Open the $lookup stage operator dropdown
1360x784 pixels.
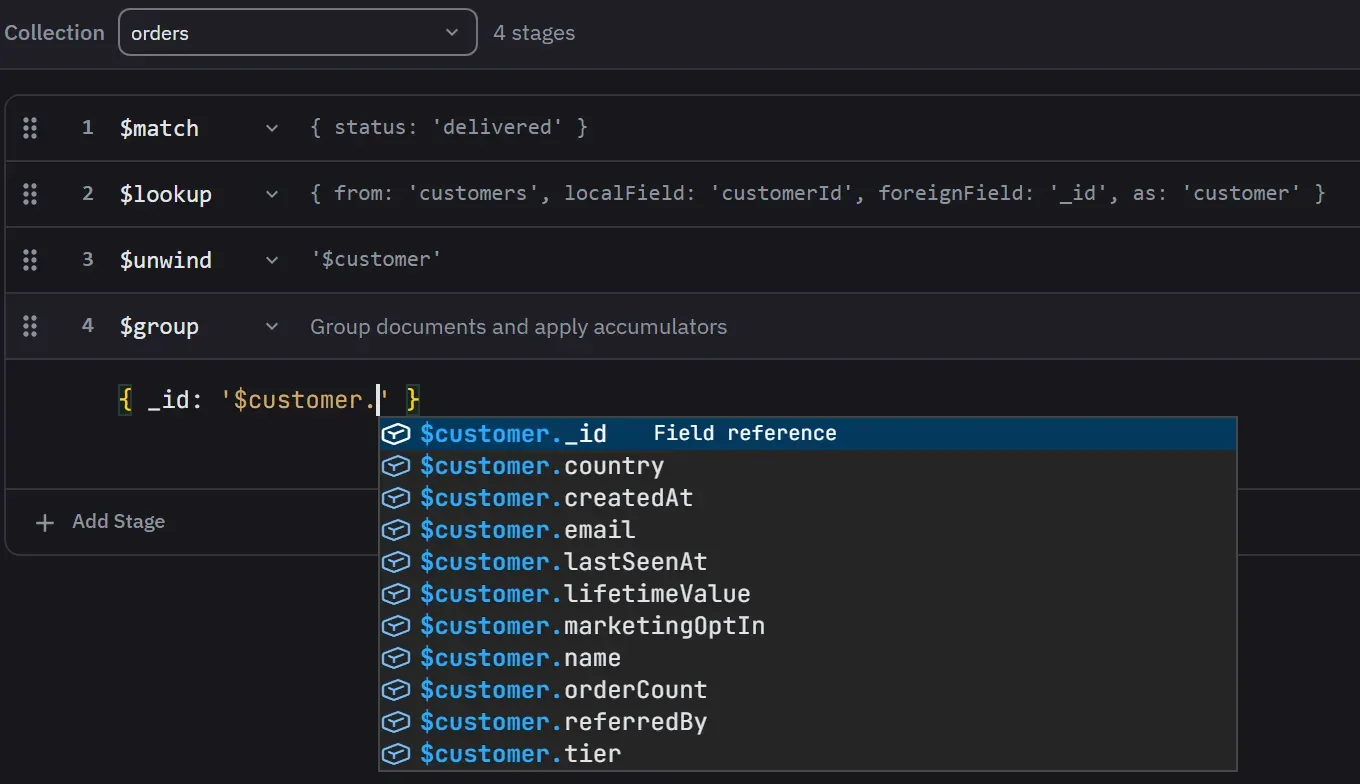coord(272,194)
